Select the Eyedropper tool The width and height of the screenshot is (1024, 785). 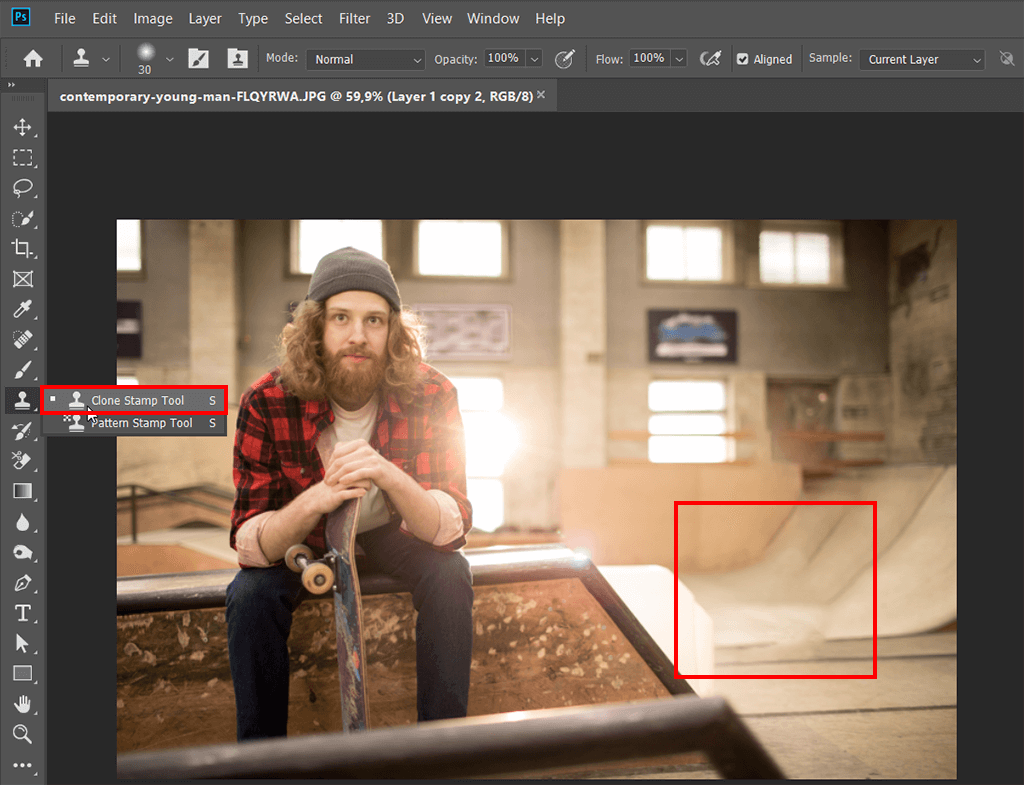22,309
